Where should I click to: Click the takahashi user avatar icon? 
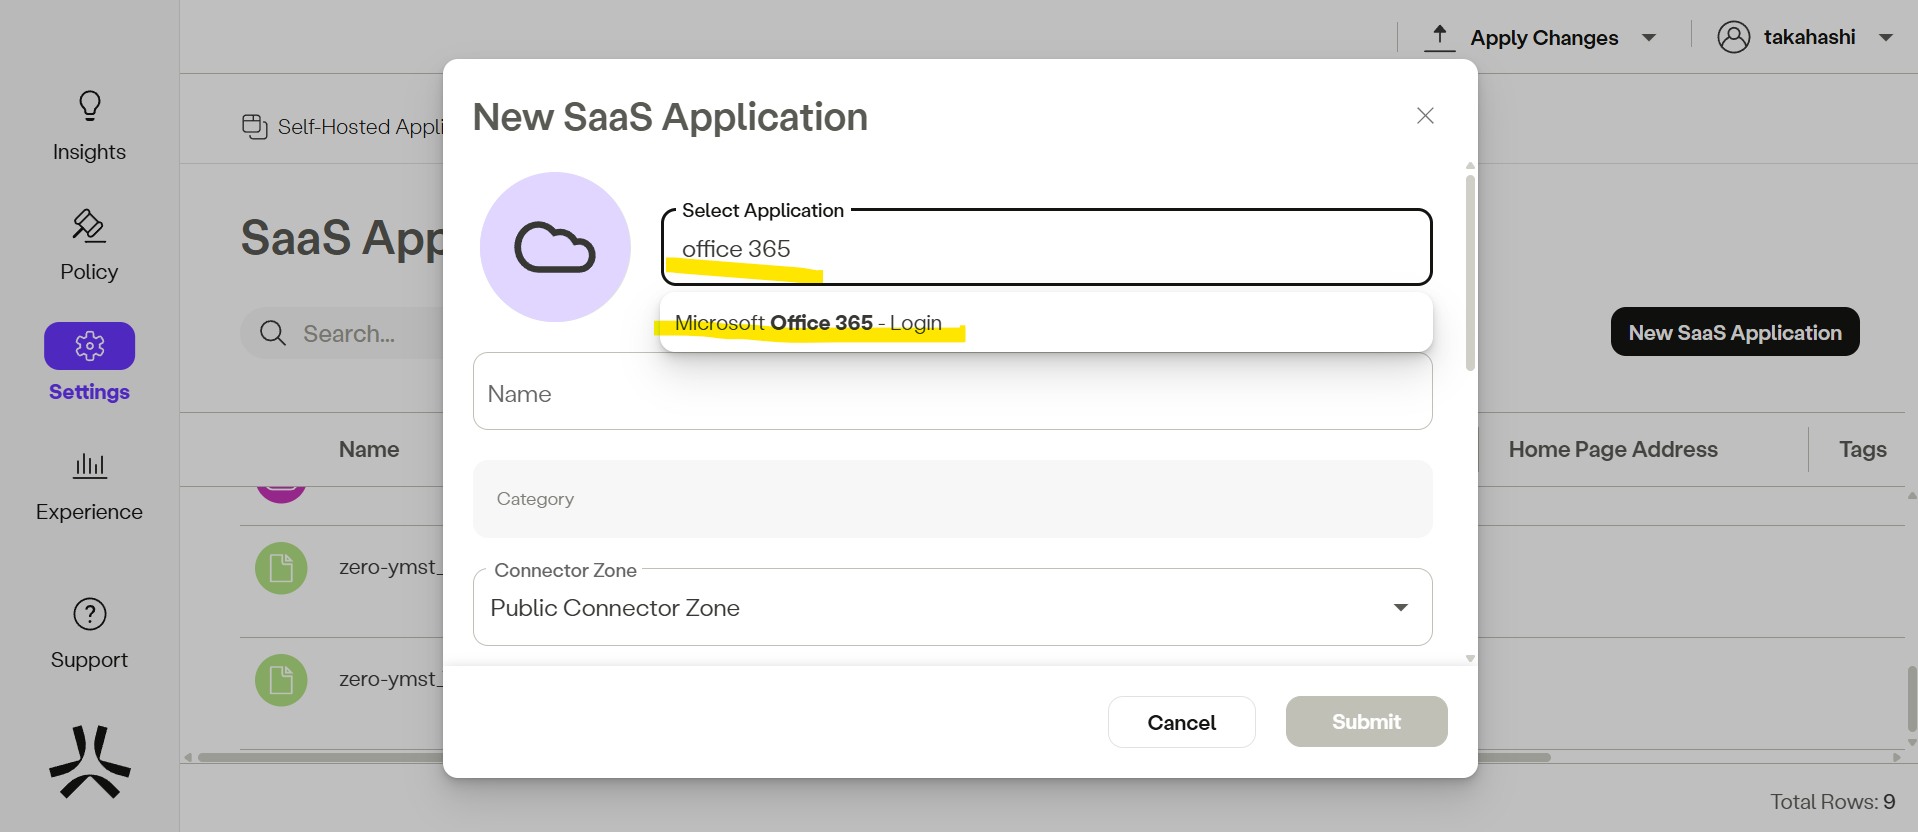coord(1733,37)
